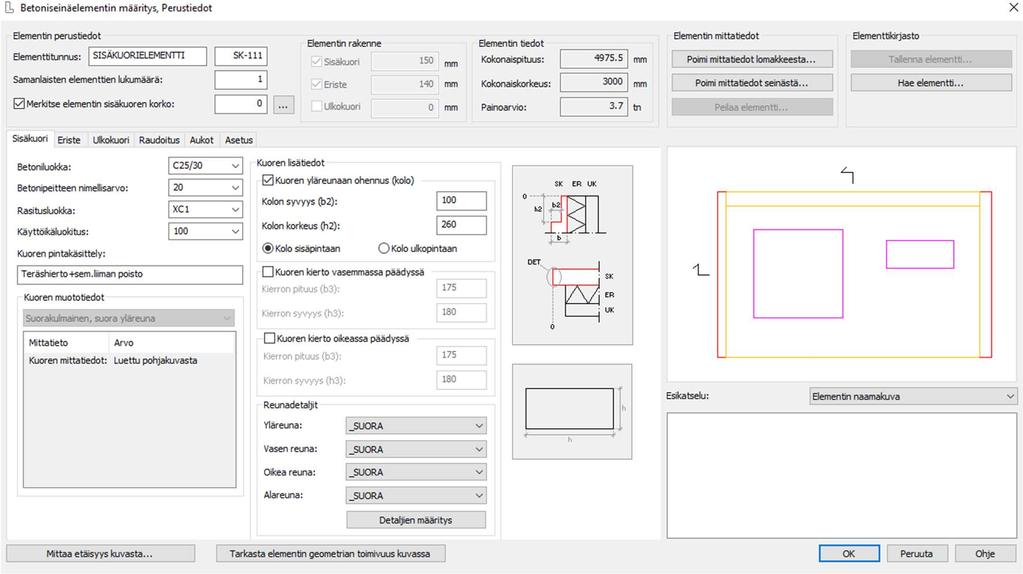Click Tarkasta elementin geometrian toimivuus kuvassa
This screenshot has height=574, width=1023.
point(330,554)
